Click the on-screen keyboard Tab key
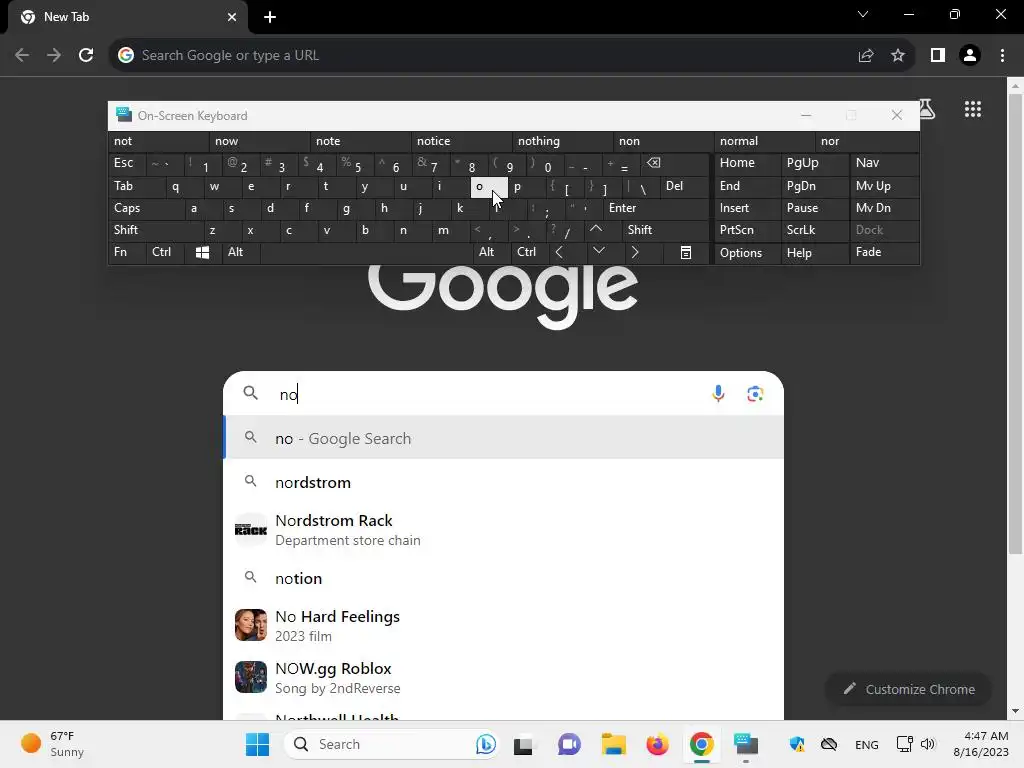This screenshot has height=768, width=1024. point(136,186)
